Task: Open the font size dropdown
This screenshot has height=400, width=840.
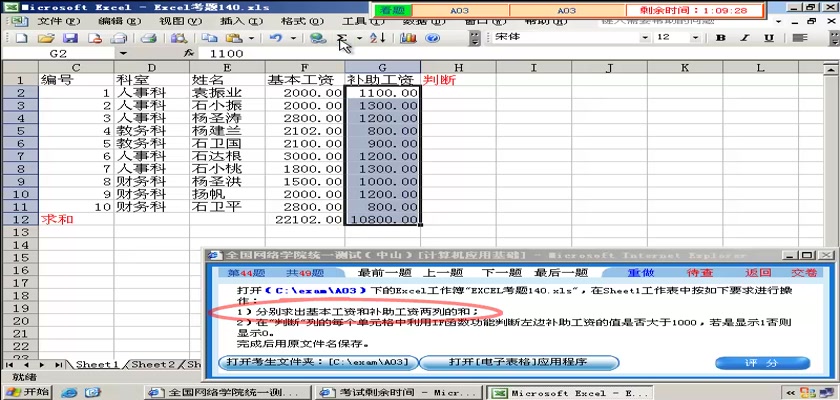Action: click(695, 37)
